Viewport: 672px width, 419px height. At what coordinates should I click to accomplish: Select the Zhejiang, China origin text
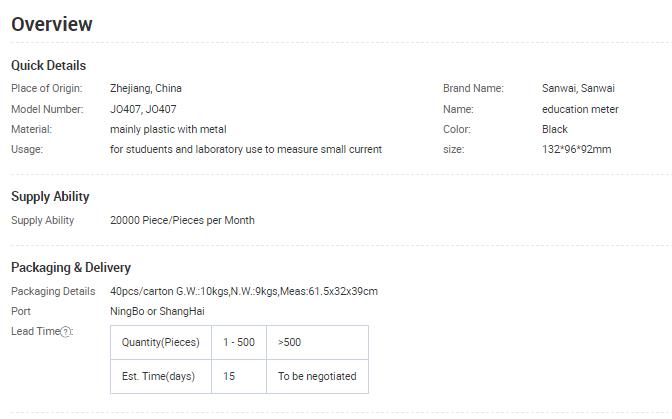146,88
